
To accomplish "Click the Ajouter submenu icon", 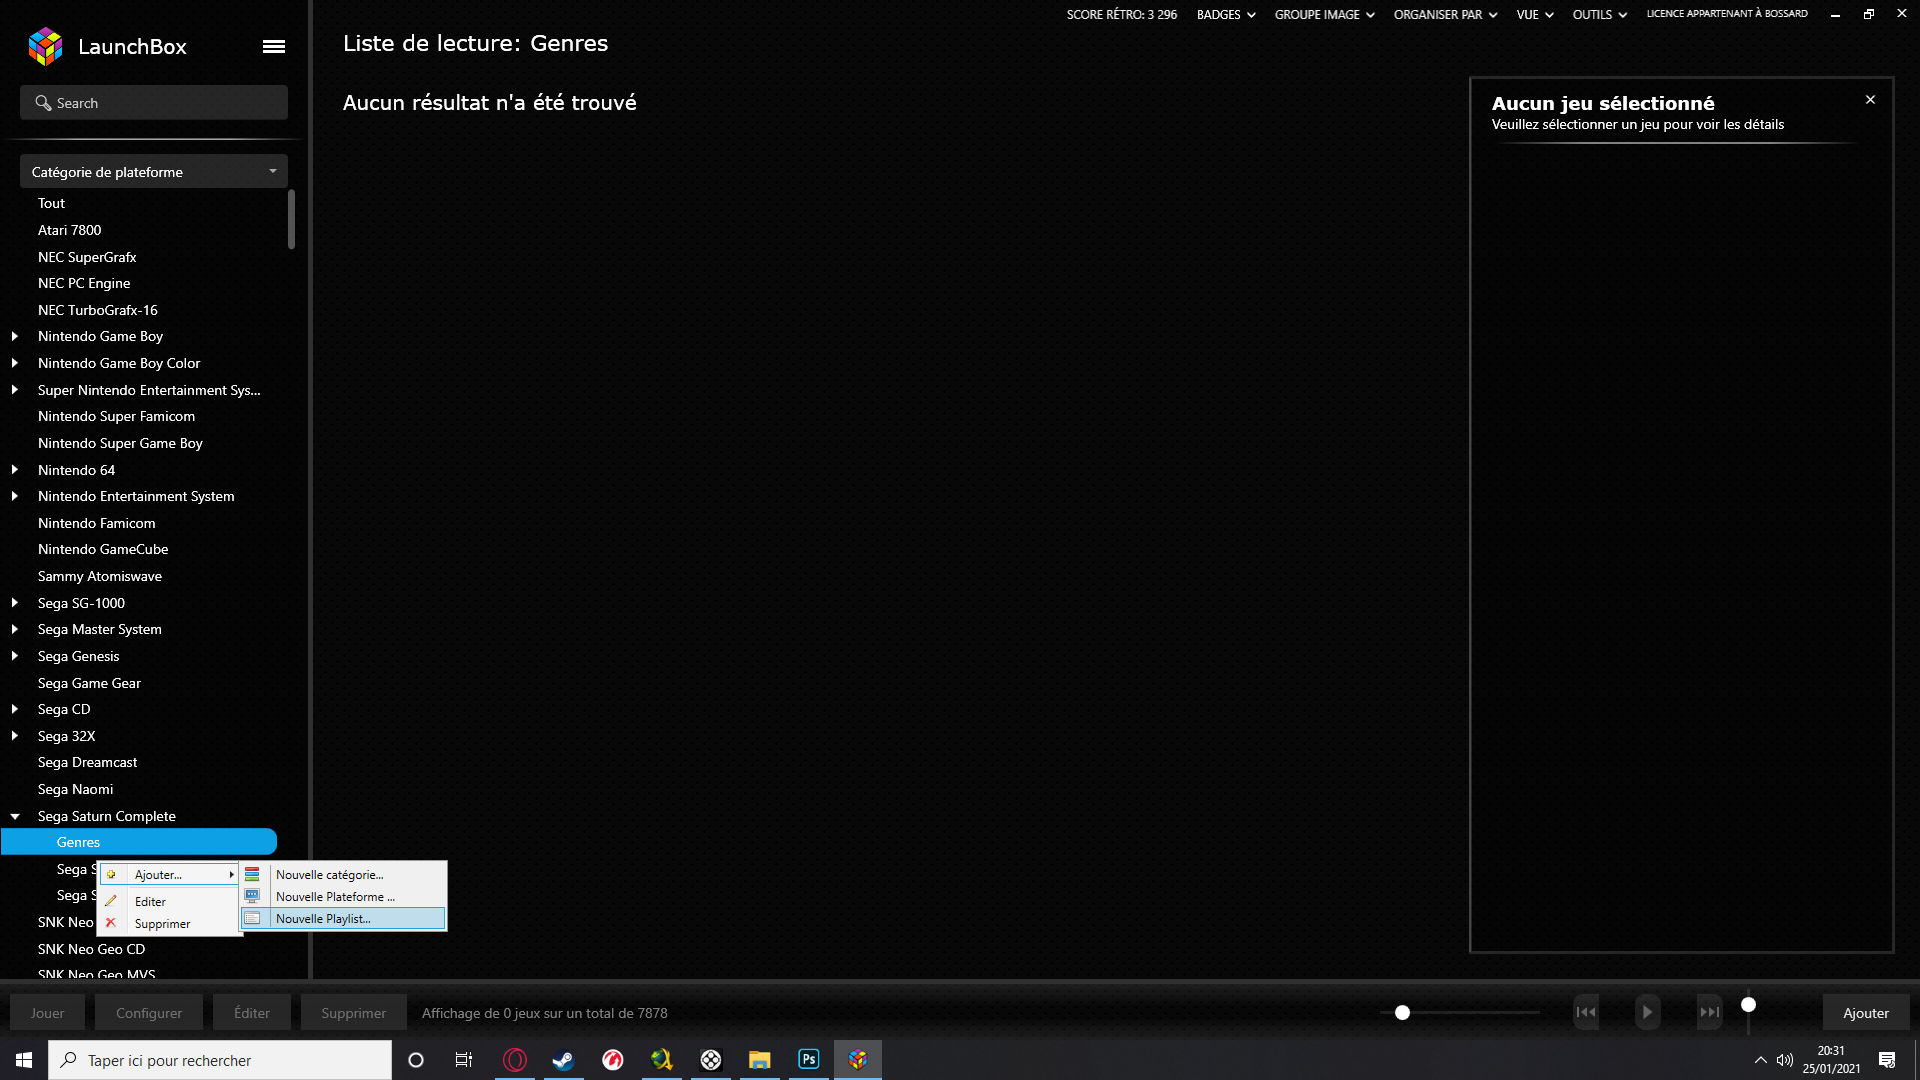I will click(111, 875).
